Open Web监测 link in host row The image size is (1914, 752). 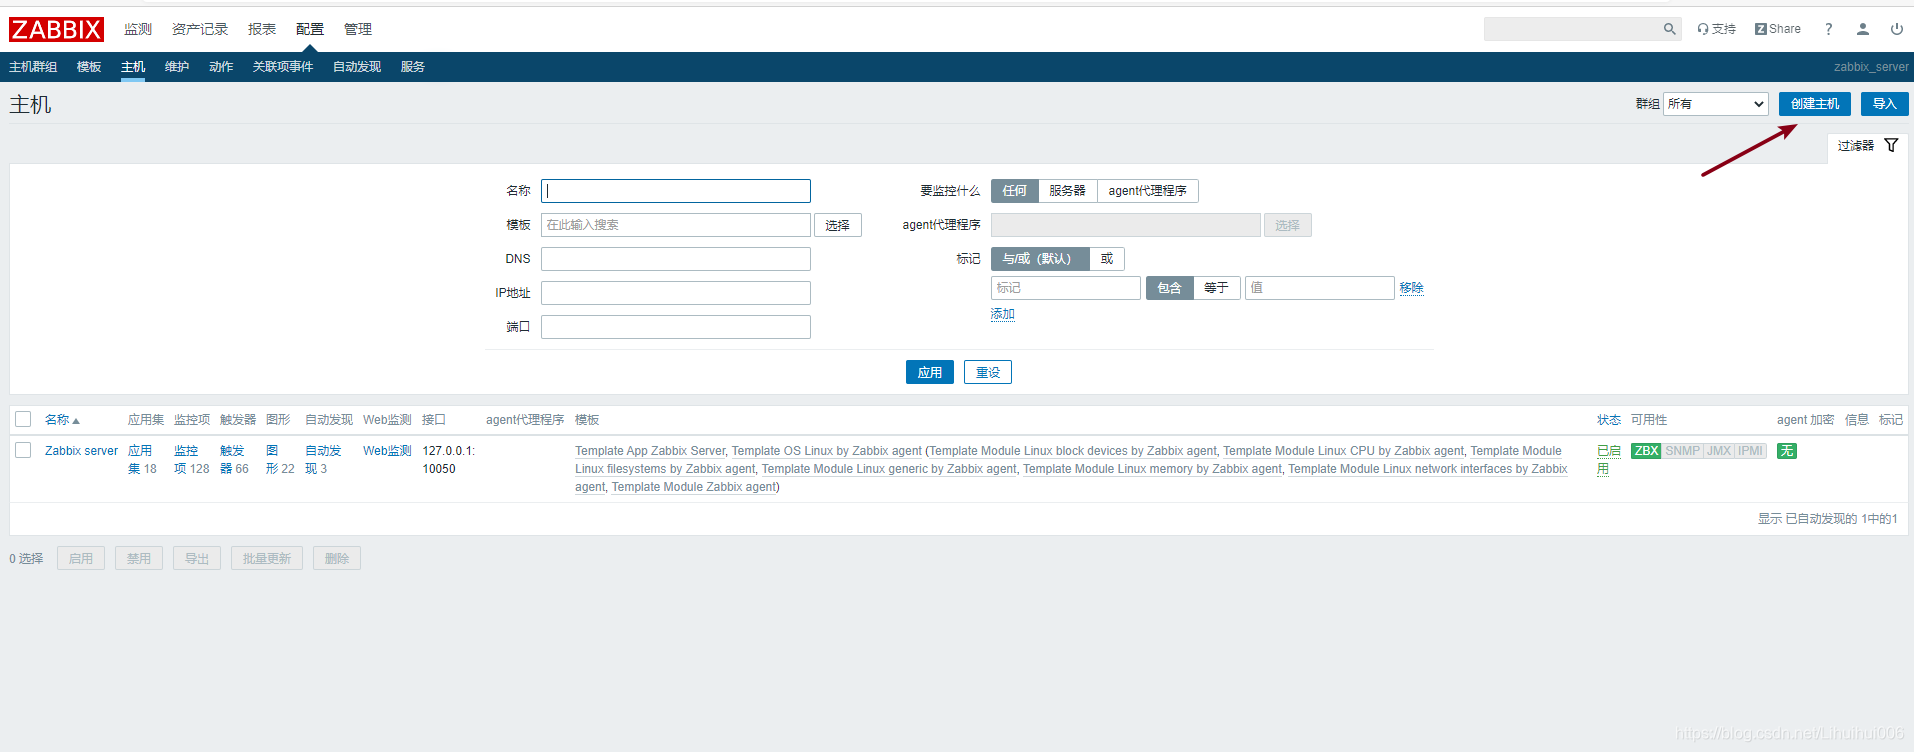pyautogui.click(x=387, y=451)
